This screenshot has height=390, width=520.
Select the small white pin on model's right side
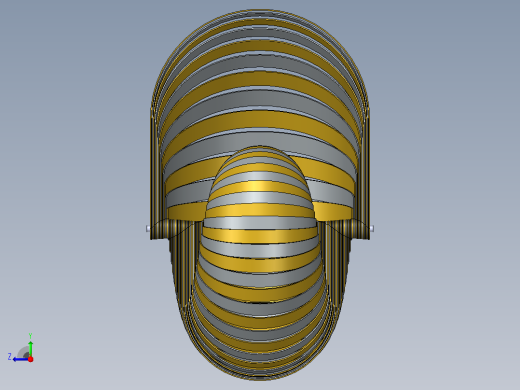pyautogui.click(x=371, y=229)
